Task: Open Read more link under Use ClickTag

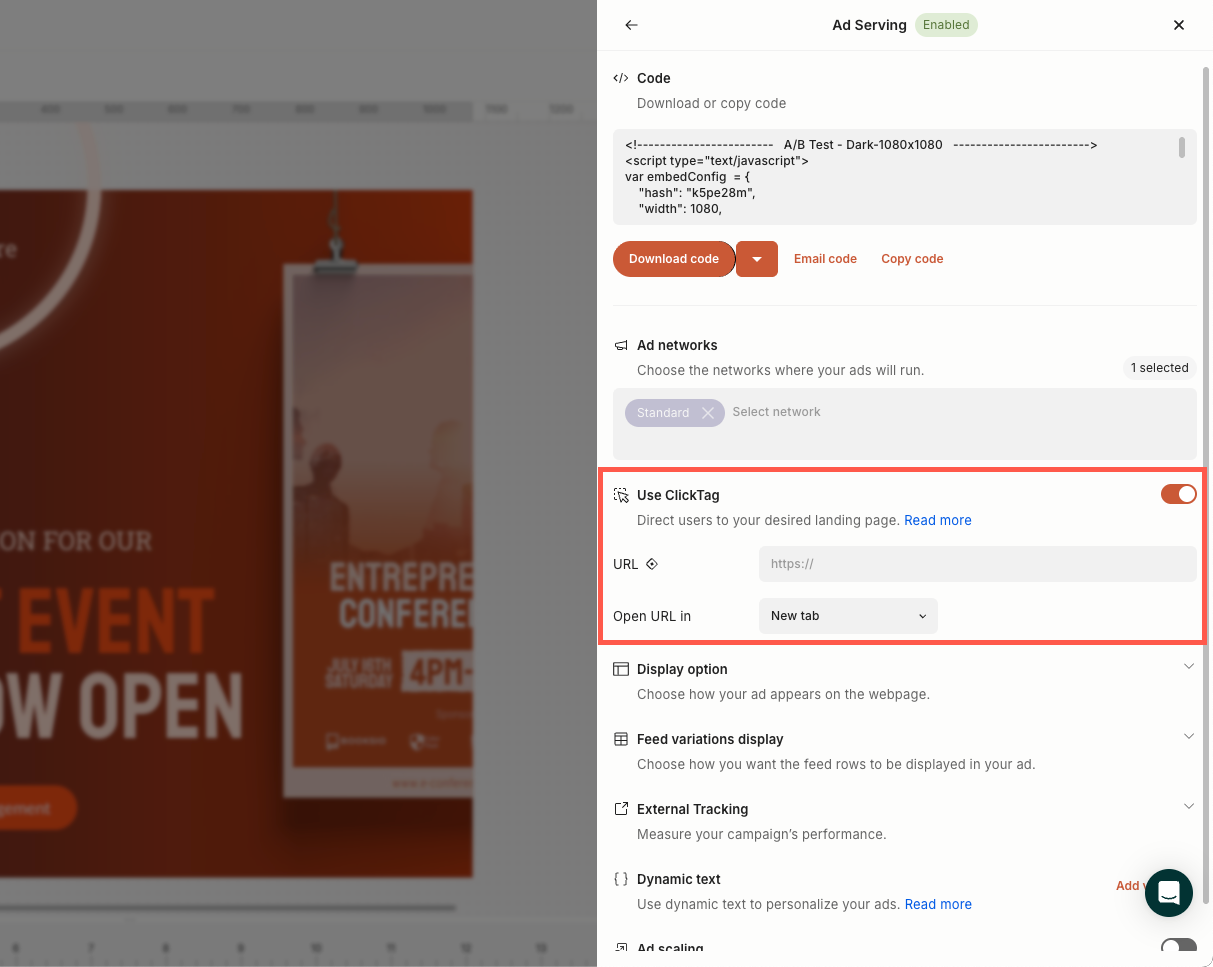Action: click(937, 520)
